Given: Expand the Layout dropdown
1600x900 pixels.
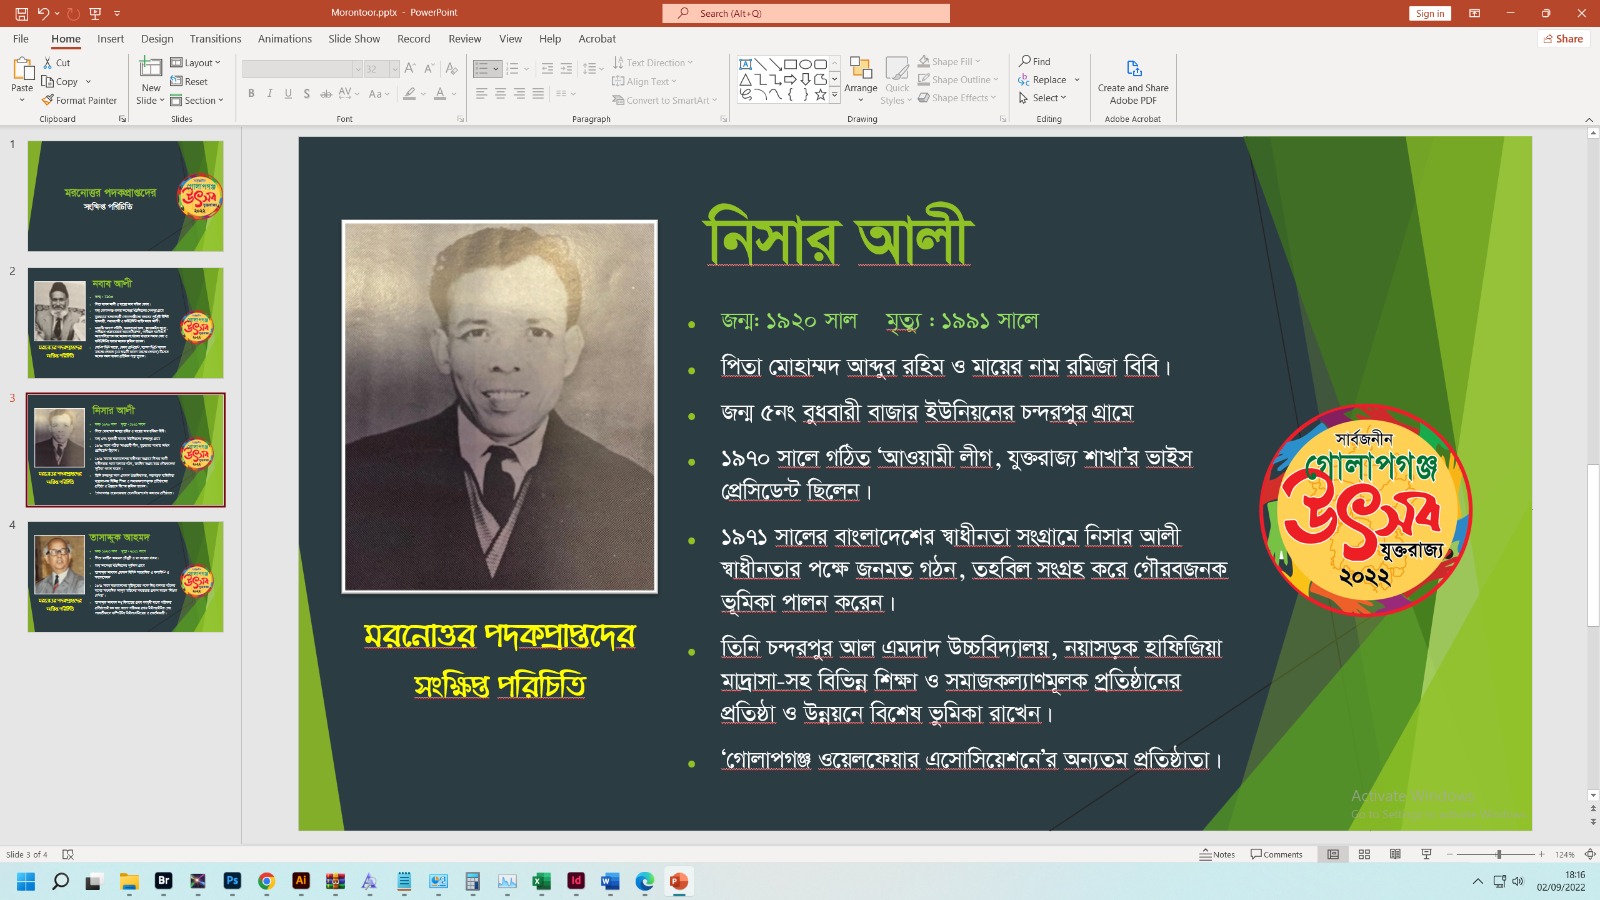Looking at the screenshot, I should pyautogui.click(x=196, y=63).
